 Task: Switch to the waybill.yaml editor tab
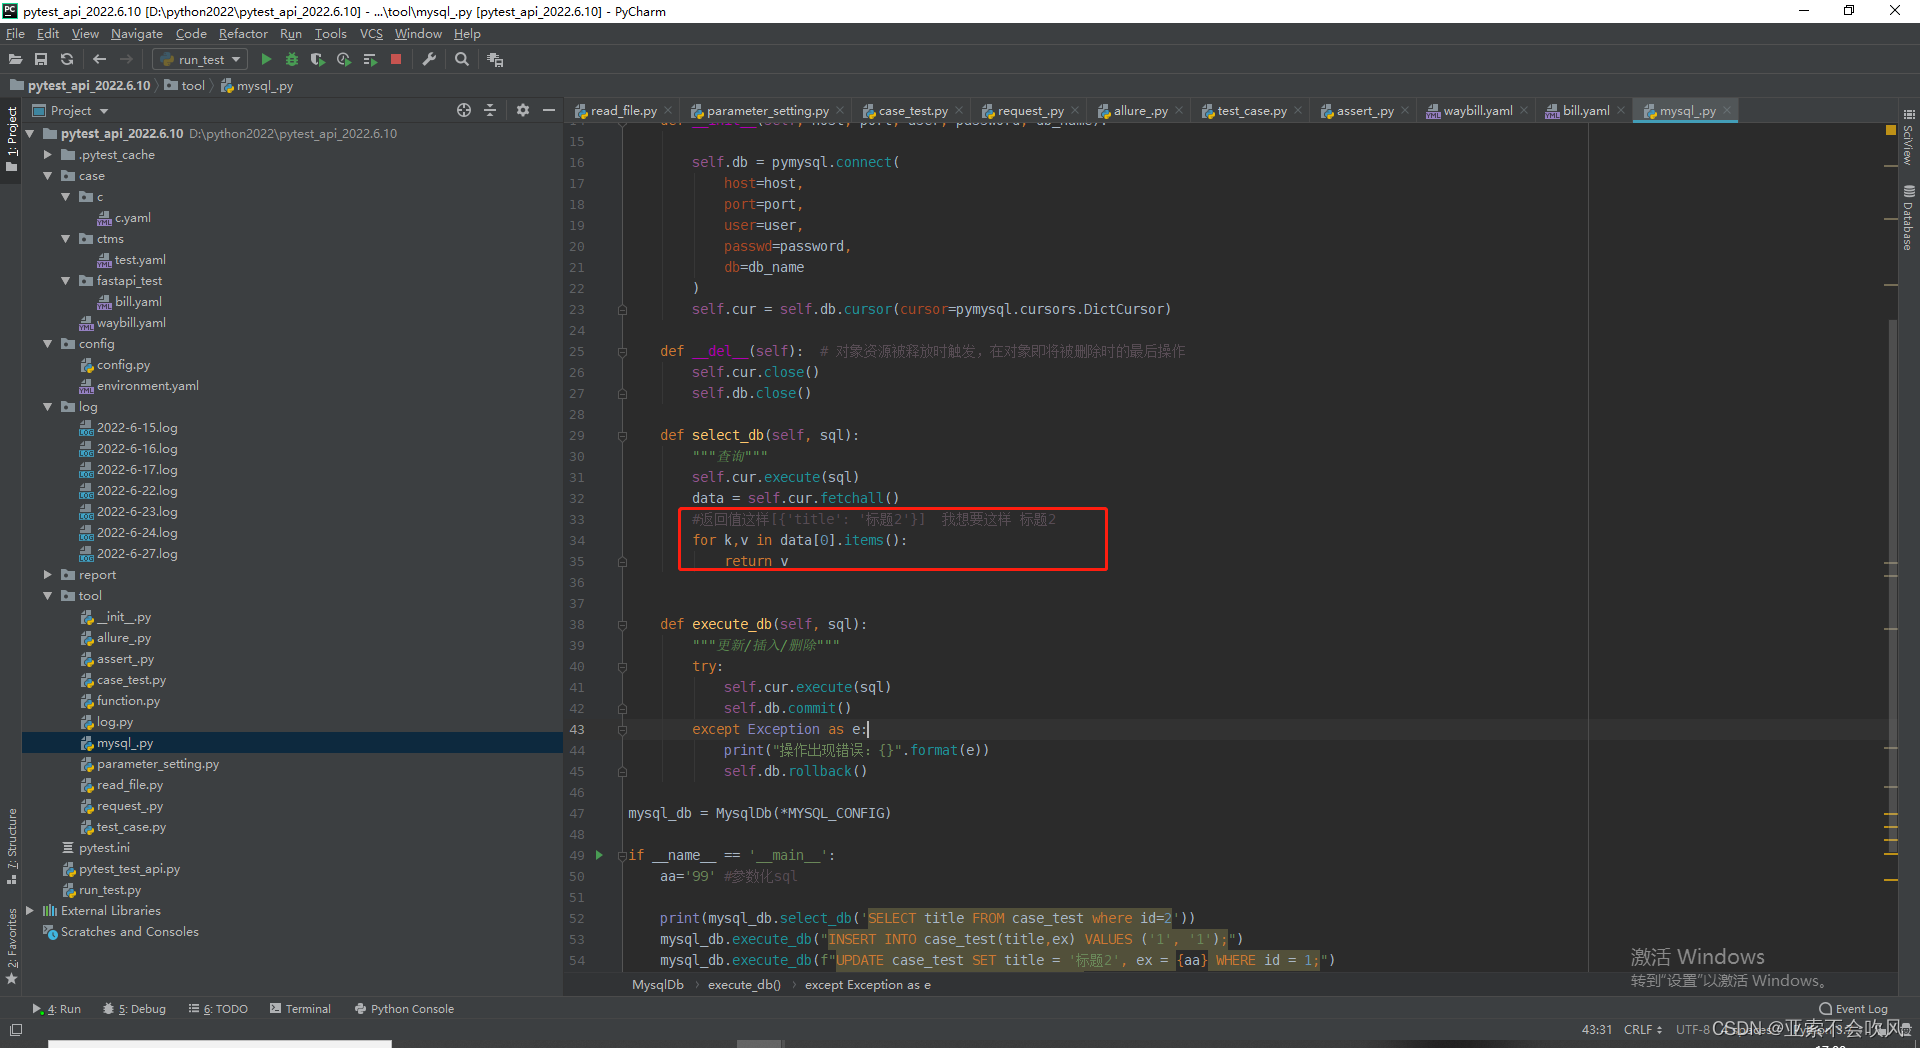click(1477, 111)
